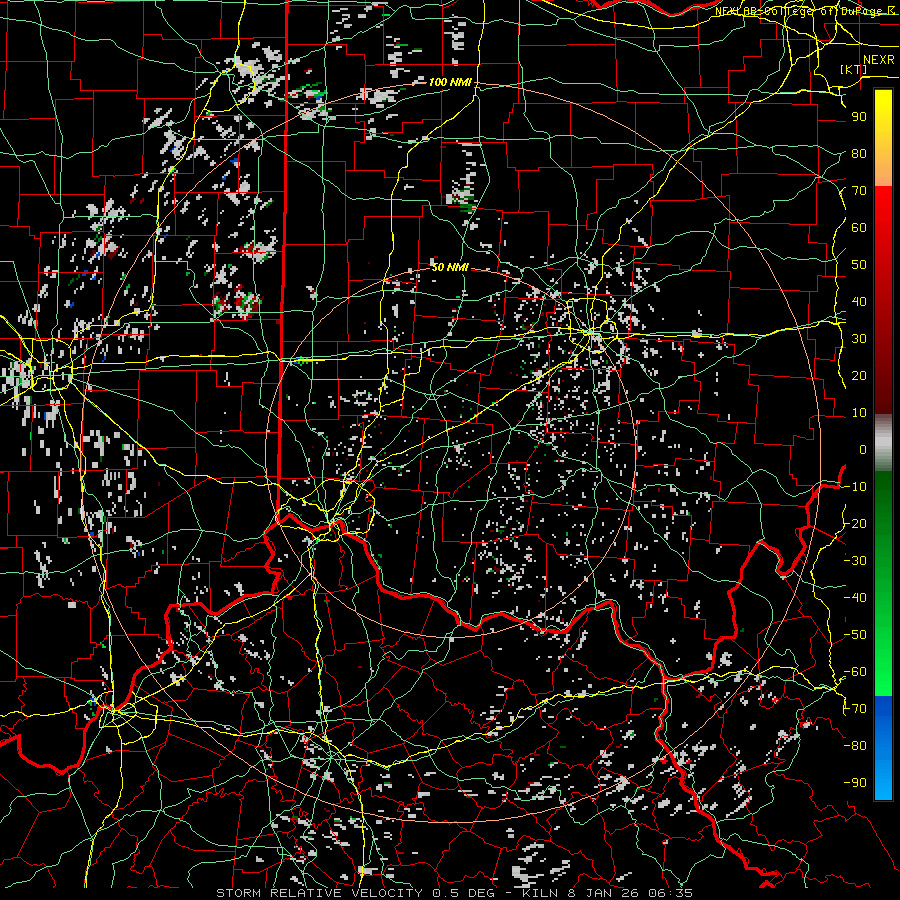Click the 10 value on velocity scale
The image size is (900, 900).
click(859, 413)
